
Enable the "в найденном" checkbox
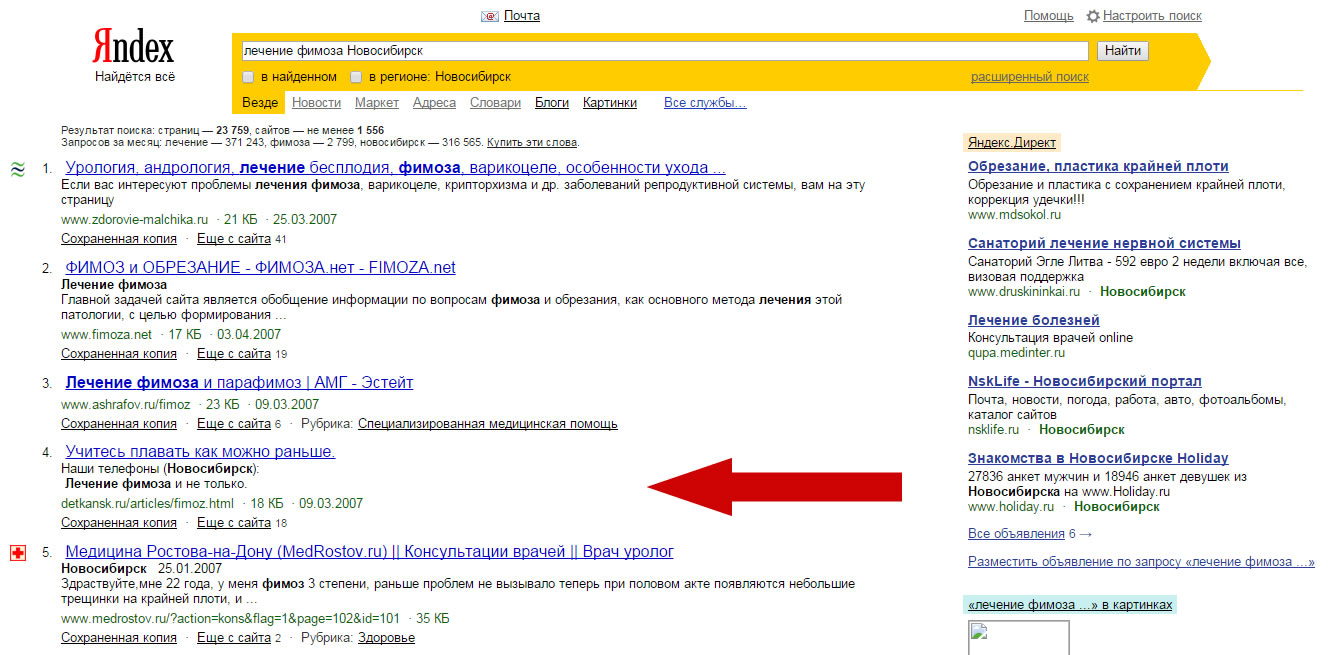coord(248,77)
